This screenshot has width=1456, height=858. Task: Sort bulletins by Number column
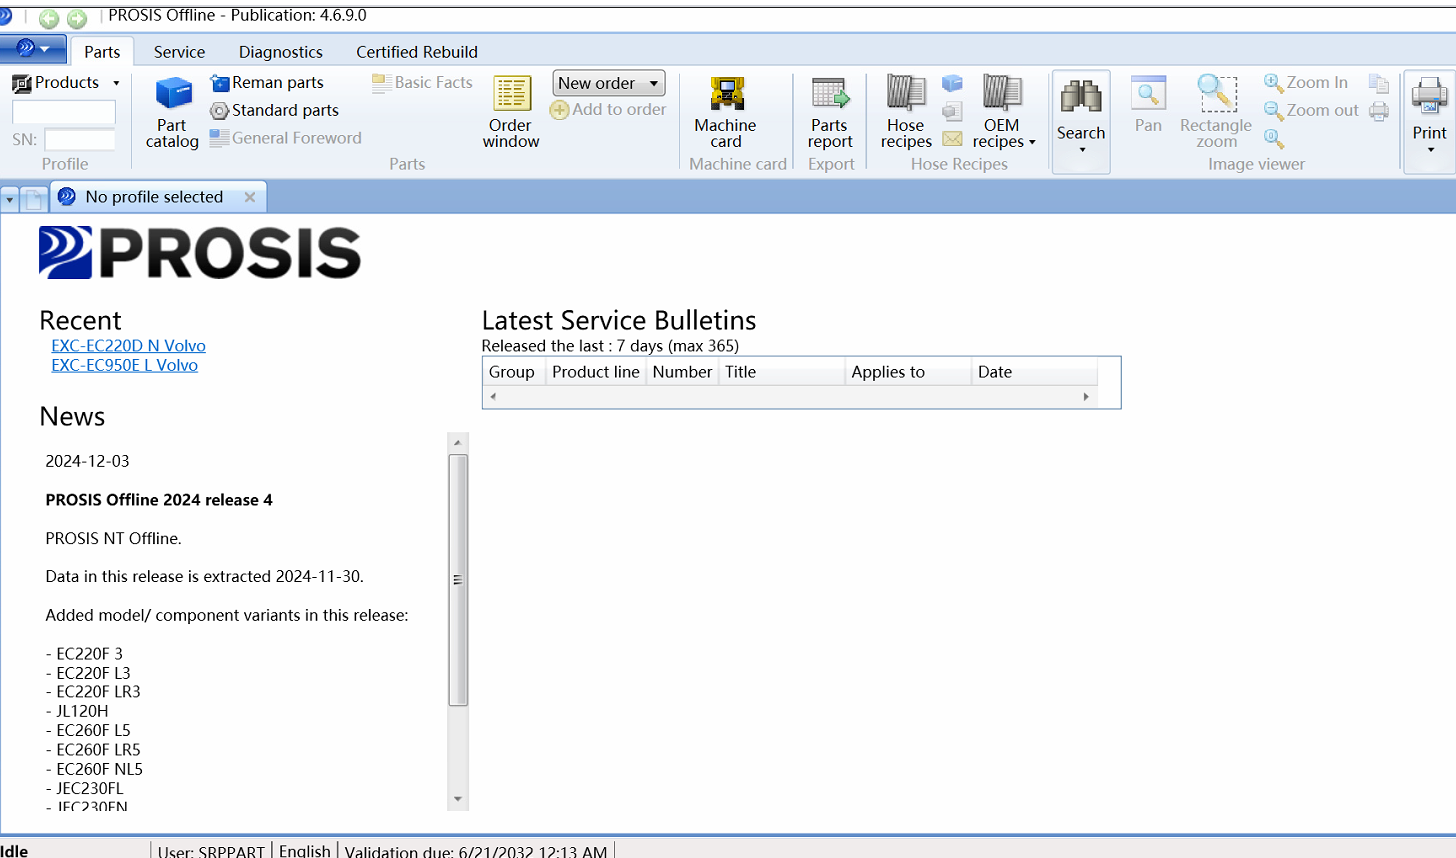click(683, 372)
